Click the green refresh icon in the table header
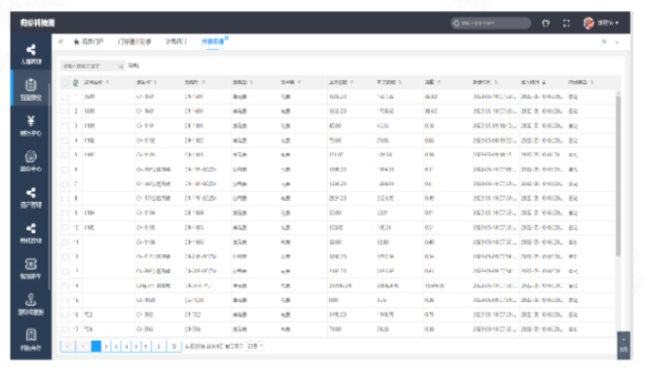The image size is (645, 372). click(75, 83)
